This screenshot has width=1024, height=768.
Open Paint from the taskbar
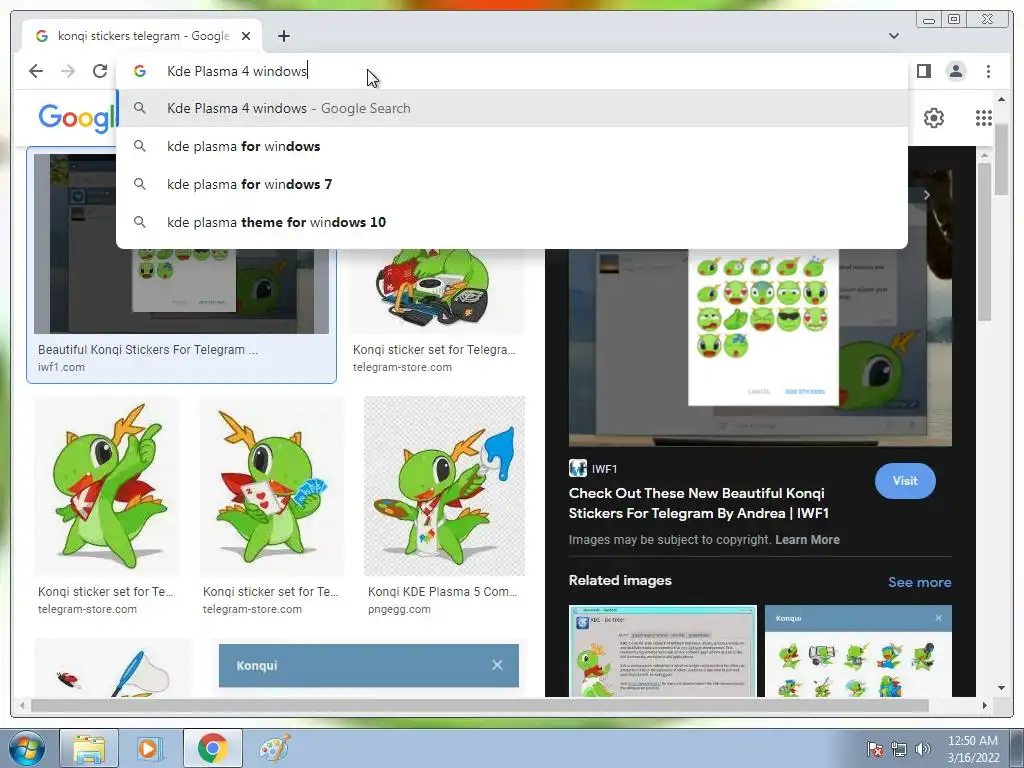click(274, 748)
